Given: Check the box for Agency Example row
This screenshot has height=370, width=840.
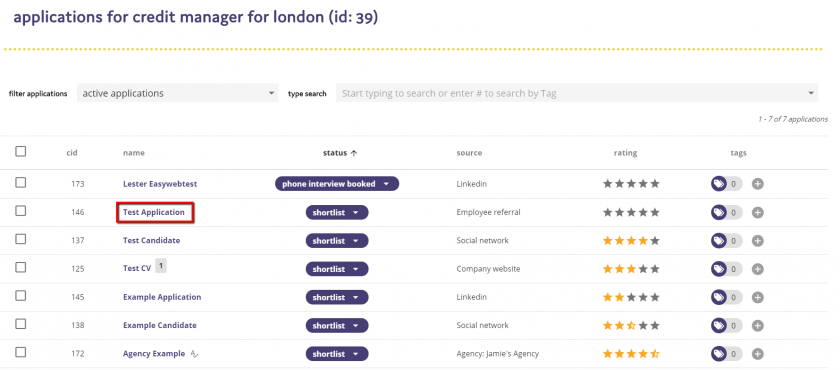Looking at the screenshot, I should pos(20,352).
